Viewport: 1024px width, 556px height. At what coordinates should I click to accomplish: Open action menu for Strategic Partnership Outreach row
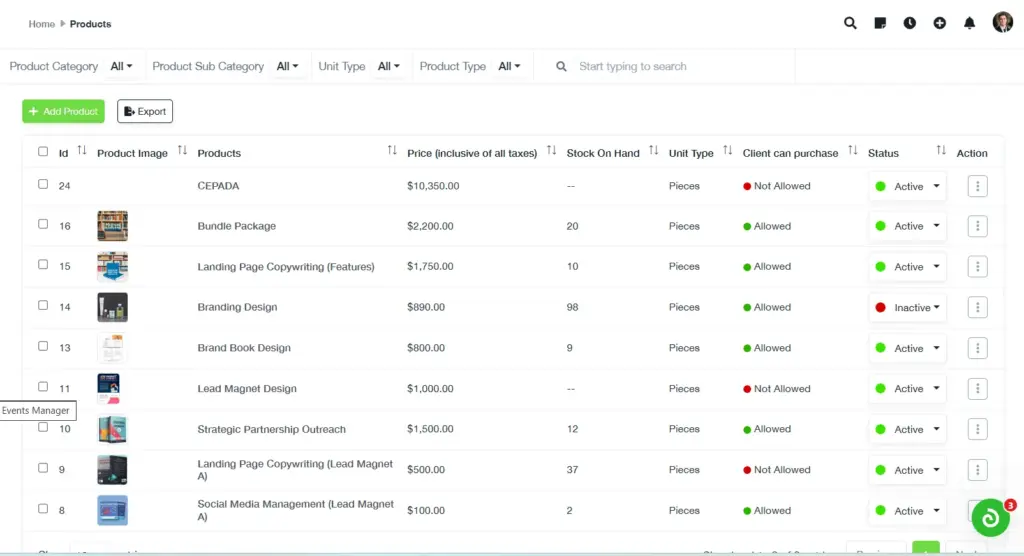point(977,429)
